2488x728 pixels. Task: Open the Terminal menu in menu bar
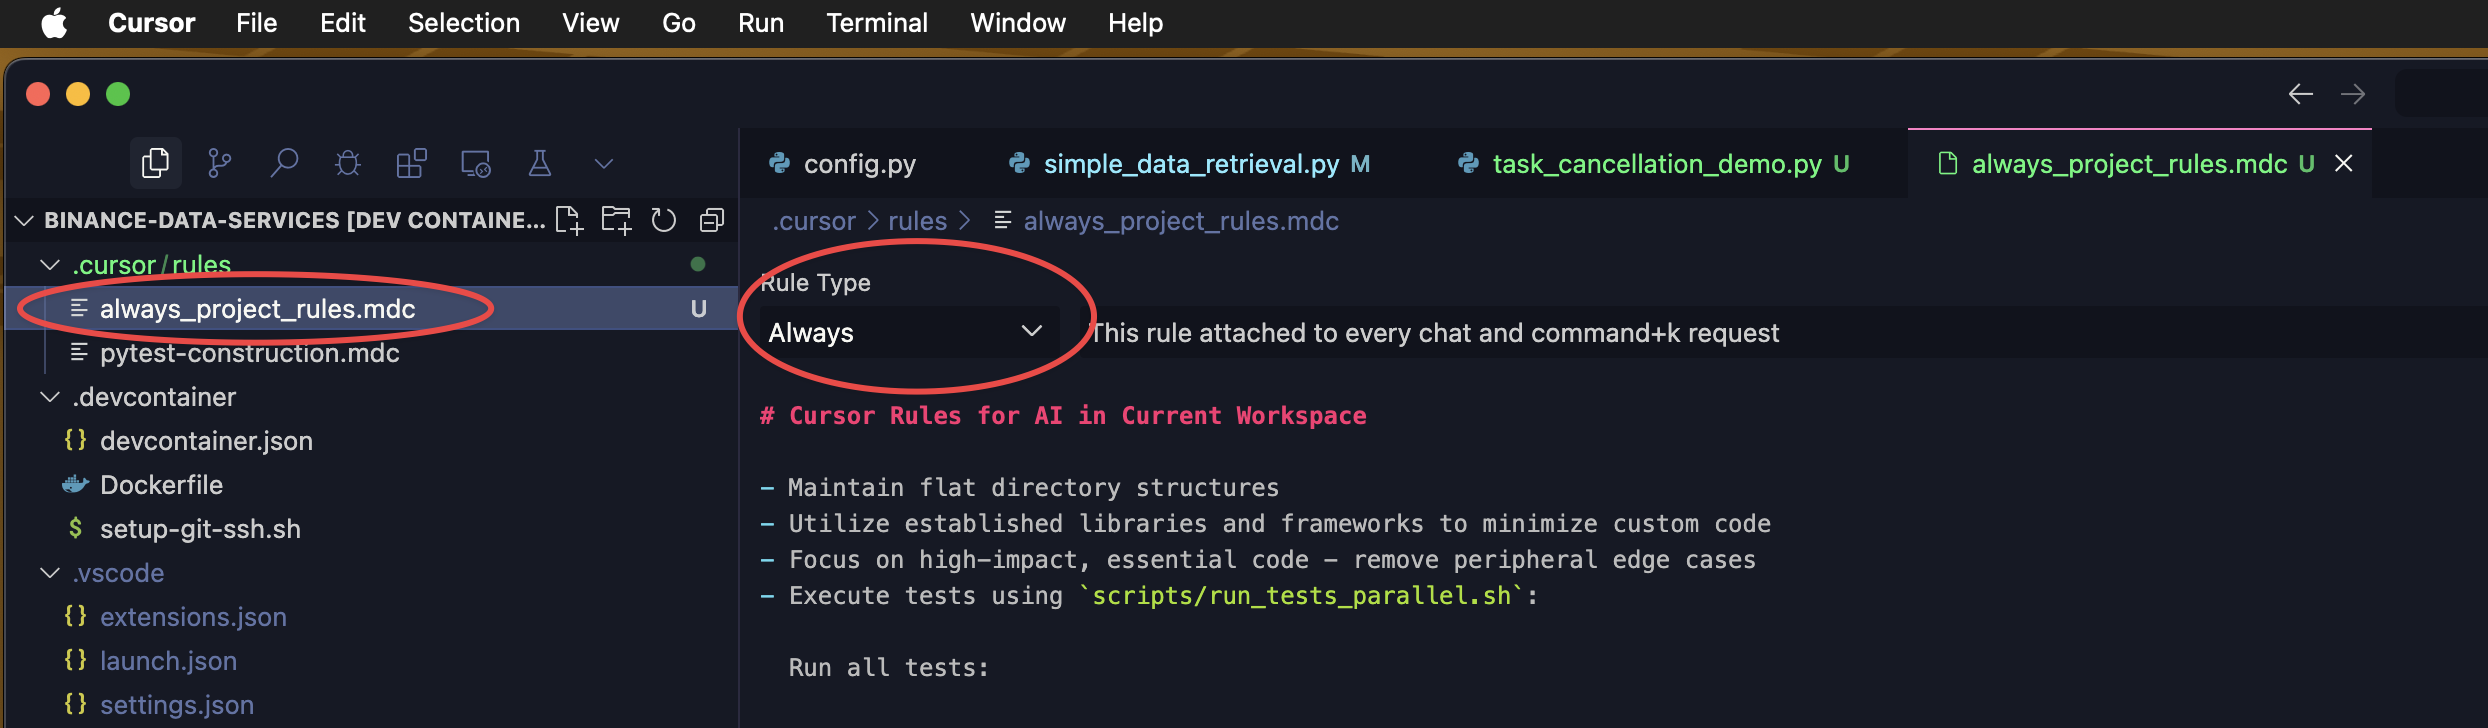click(x=876, y=23)
